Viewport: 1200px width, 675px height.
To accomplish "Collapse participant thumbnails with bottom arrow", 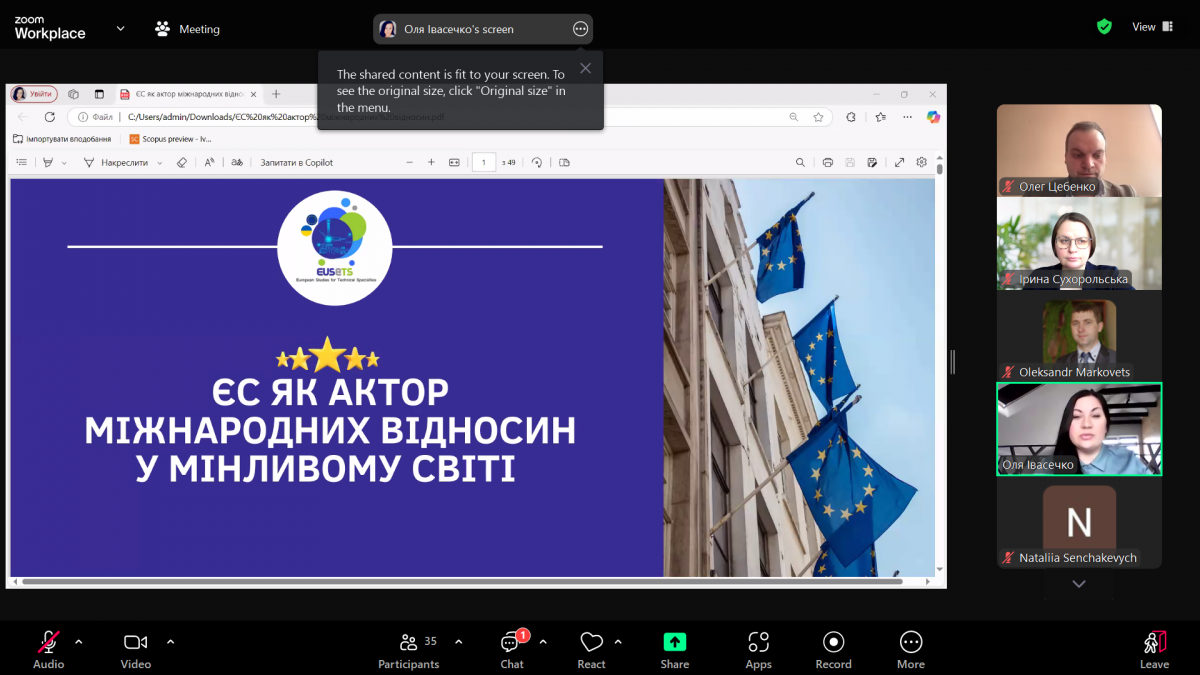I will (1078, 583).
